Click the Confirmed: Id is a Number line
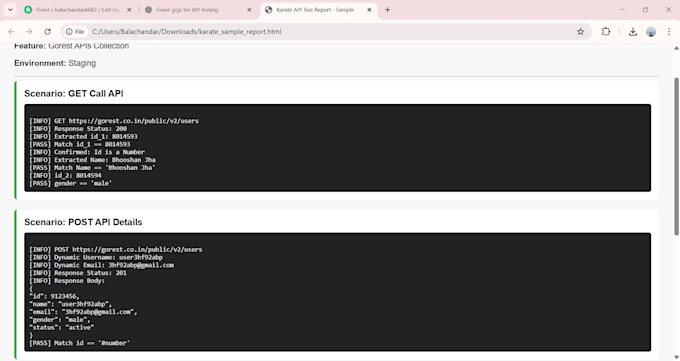This screenshot has width=680, height=361. (x=87, y=152)
